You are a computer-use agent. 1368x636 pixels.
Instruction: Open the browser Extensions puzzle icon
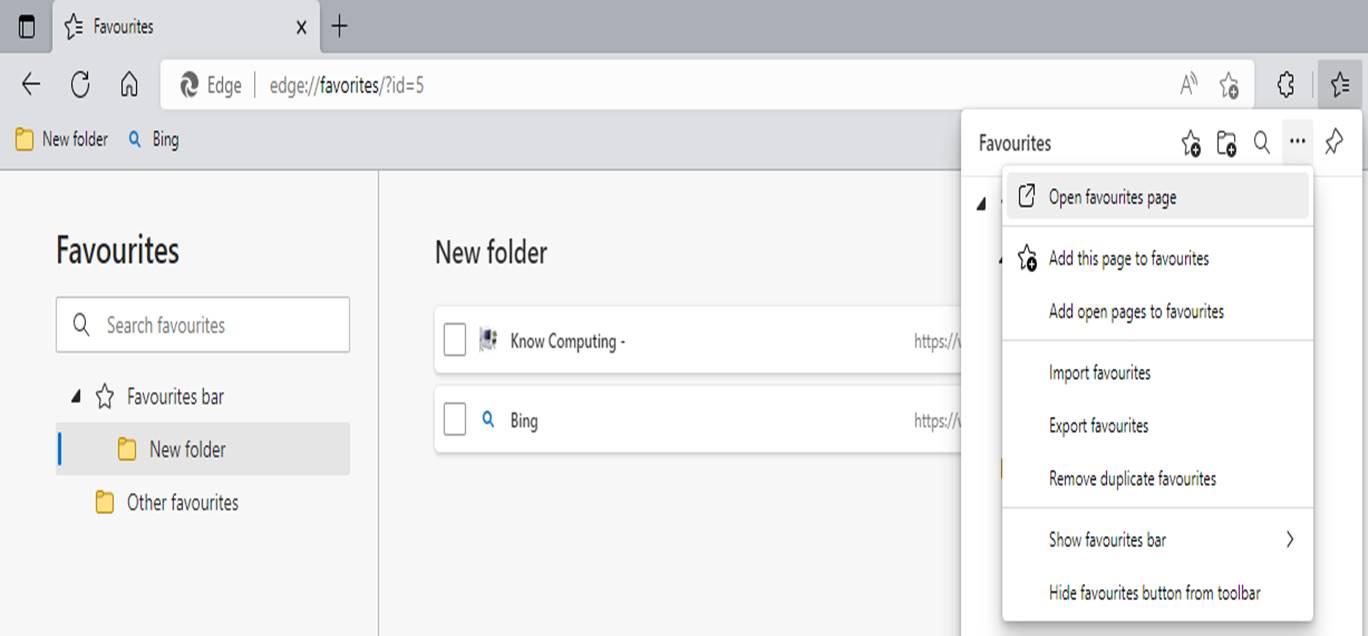(x=1285, y=85)
